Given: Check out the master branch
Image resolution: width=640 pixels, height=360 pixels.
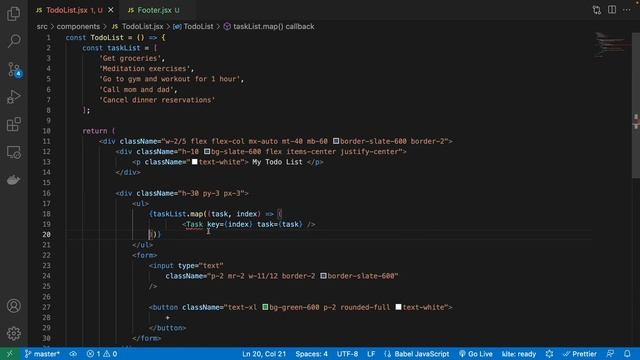Looking at the screenshot, I should pyautogui.click(x=42, y=354).
